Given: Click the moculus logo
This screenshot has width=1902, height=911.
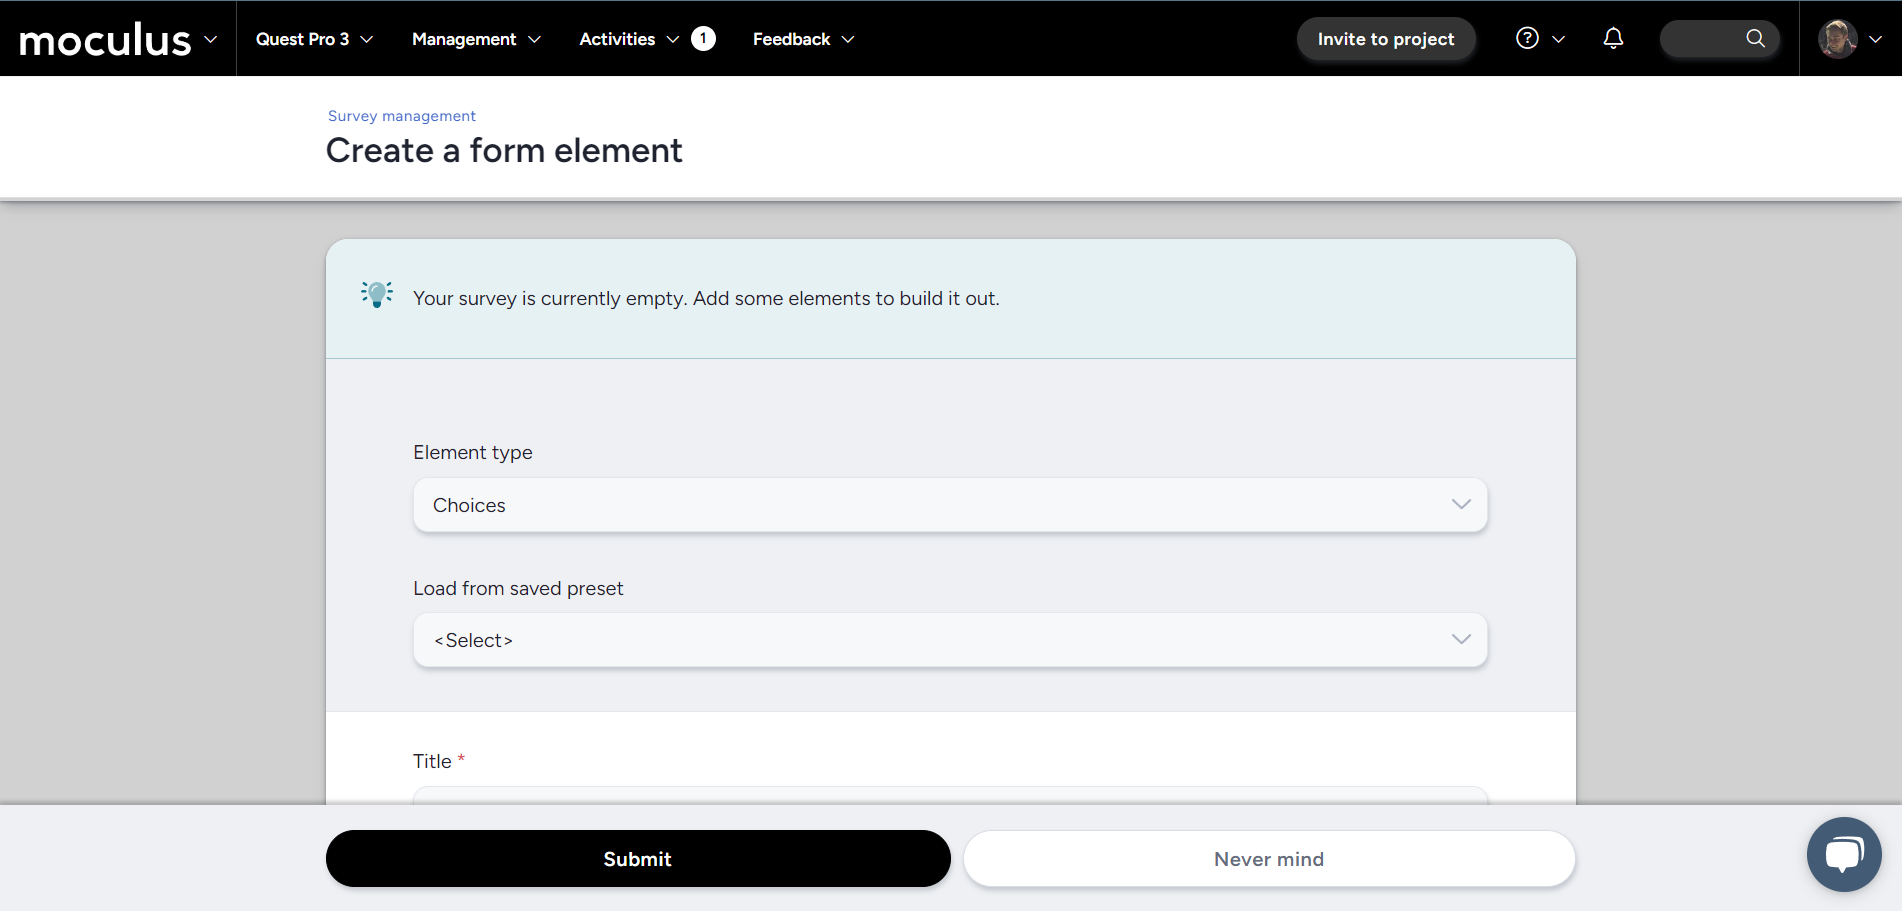Looking at the screenshot, I should [104, 40].
